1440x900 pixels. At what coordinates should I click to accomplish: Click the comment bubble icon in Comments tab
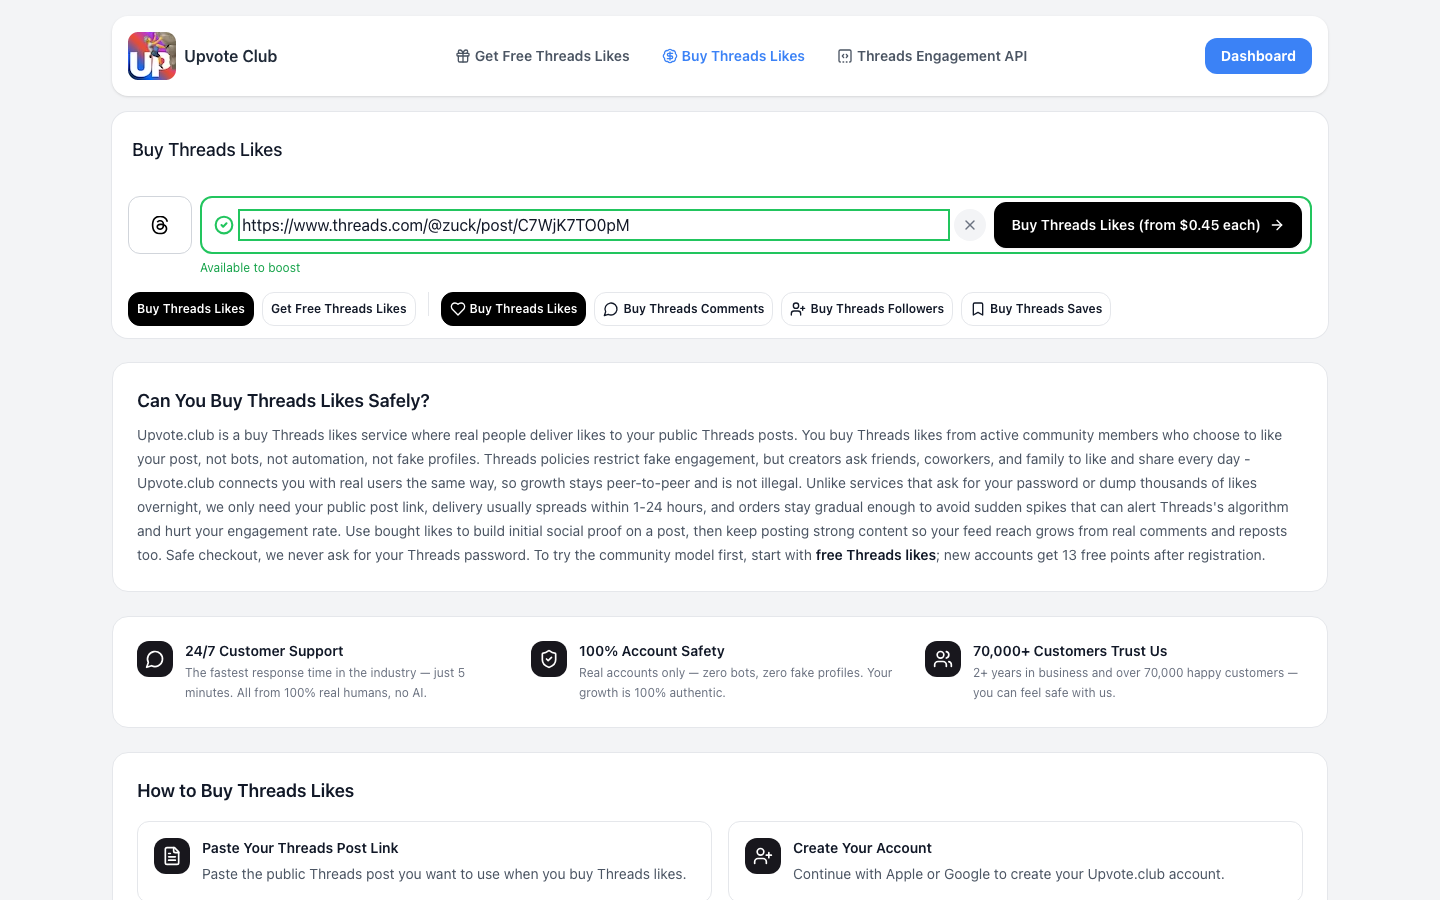611,309
